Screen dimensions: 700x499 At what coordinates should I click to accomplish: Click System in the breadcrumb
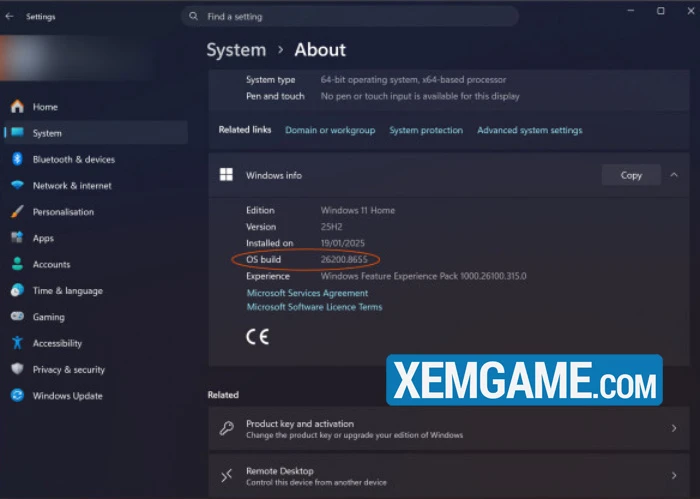click(236, 50)
